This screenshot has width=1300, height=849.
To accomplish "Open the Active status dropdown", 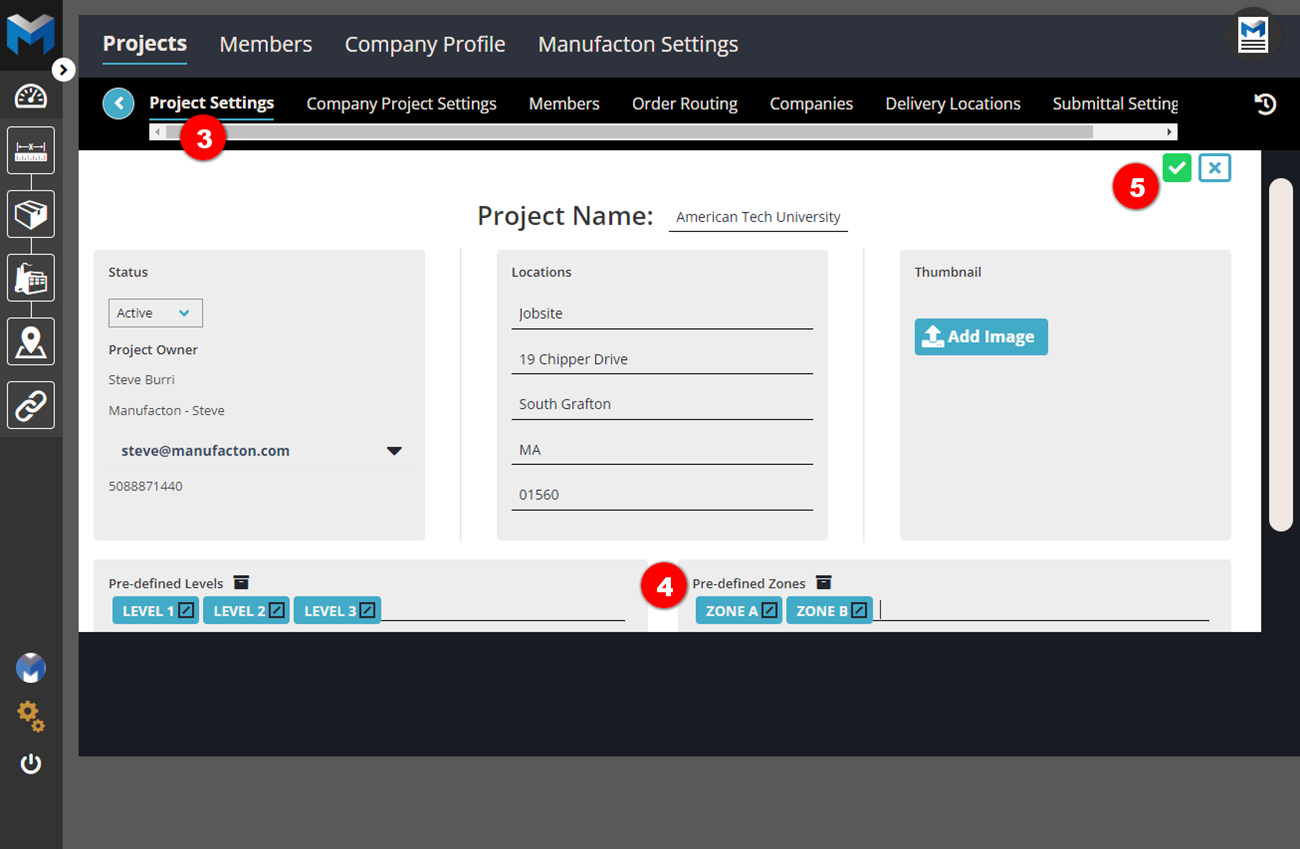I will (155, 313).
